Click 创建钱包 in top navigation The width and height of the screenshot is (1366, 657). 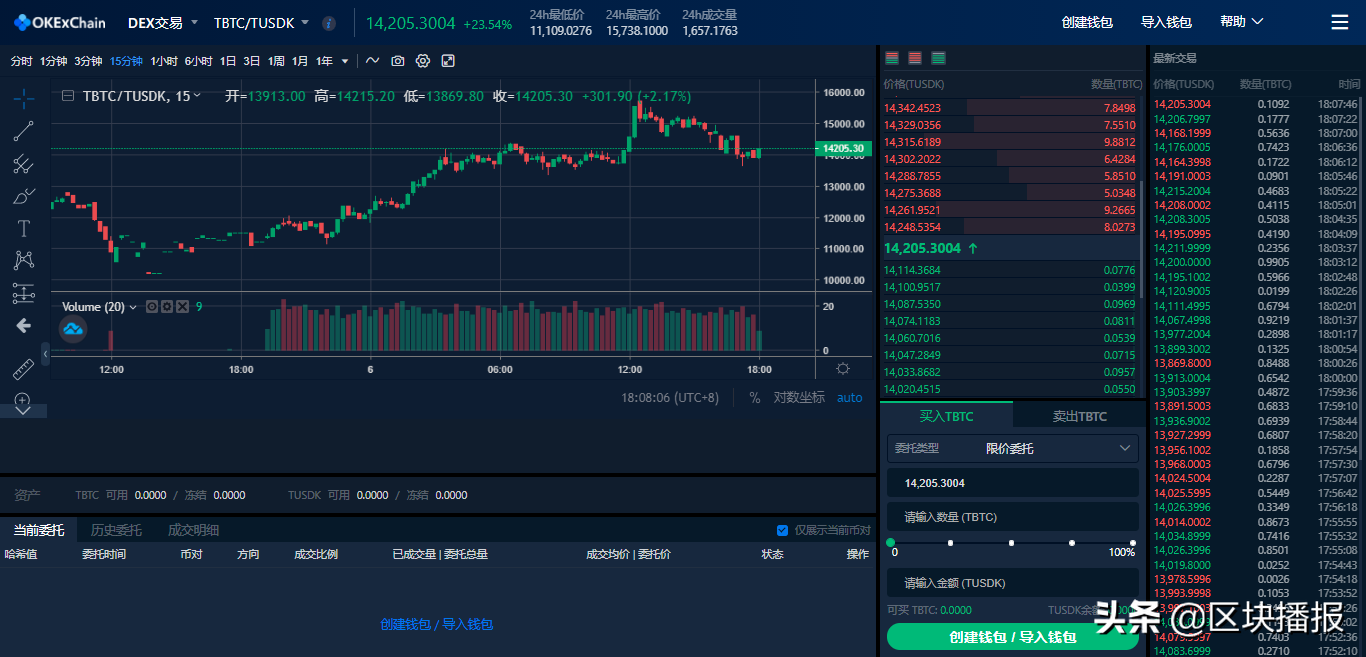coord(1087,22)
